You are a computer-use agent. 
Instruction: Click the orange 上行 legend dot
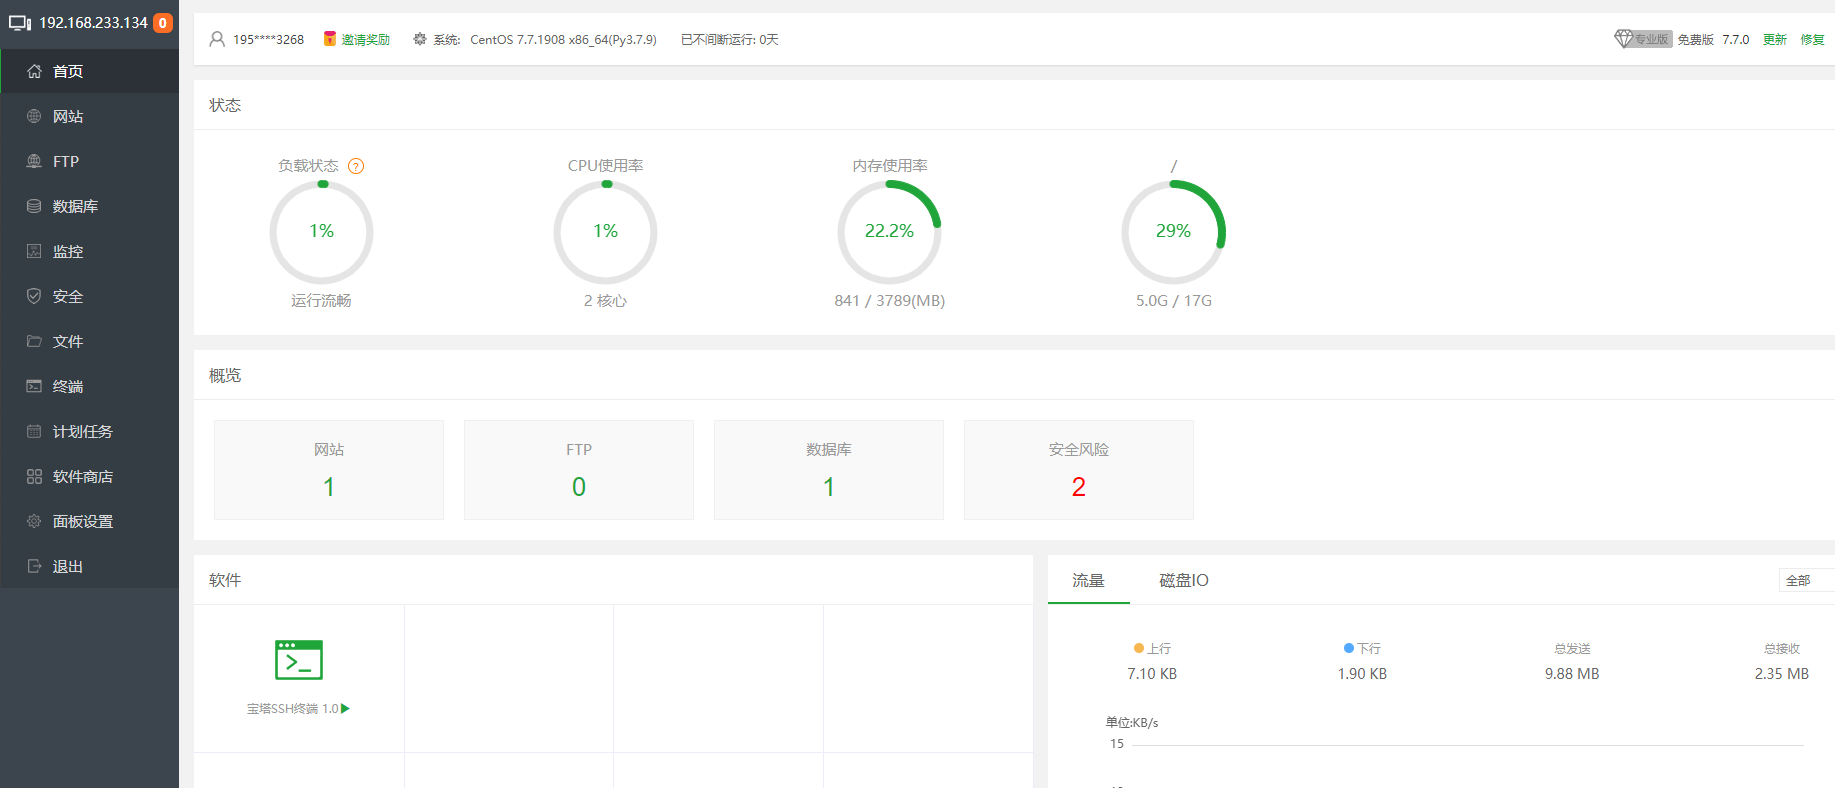coord(1138,648)
